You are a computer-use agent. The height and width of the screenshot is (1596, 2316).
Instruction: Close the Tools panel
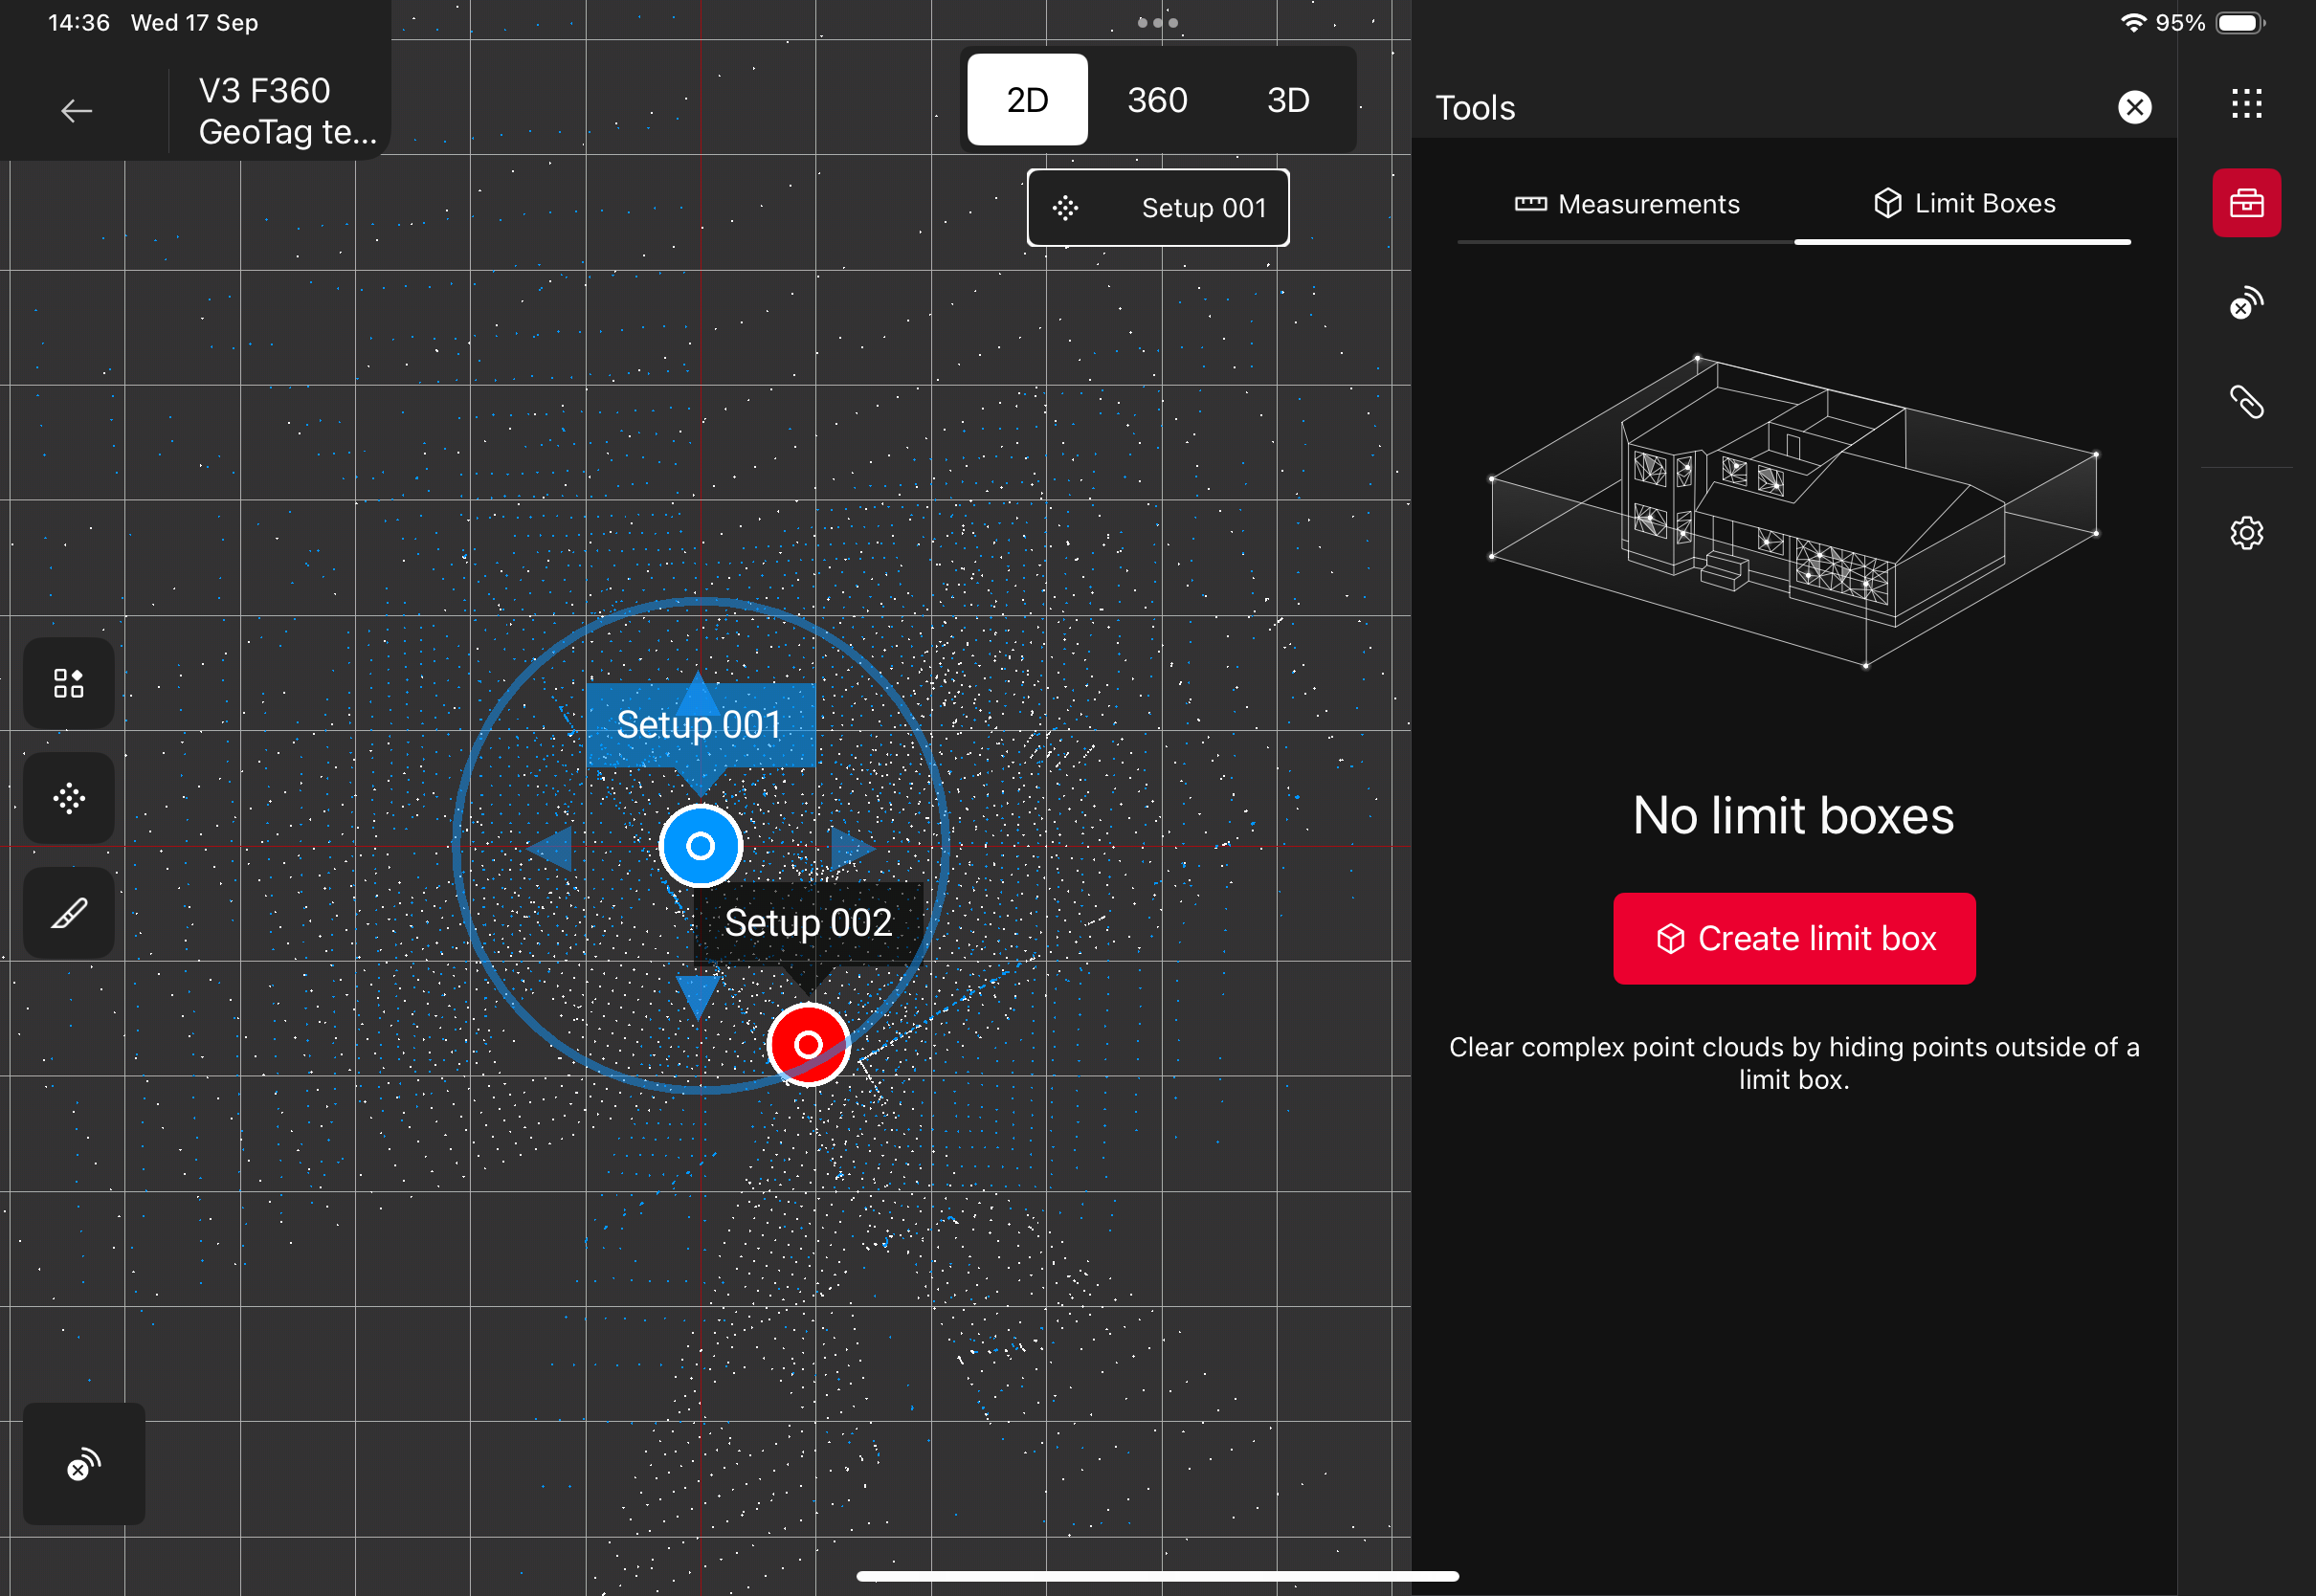(x=2134, y=107)
